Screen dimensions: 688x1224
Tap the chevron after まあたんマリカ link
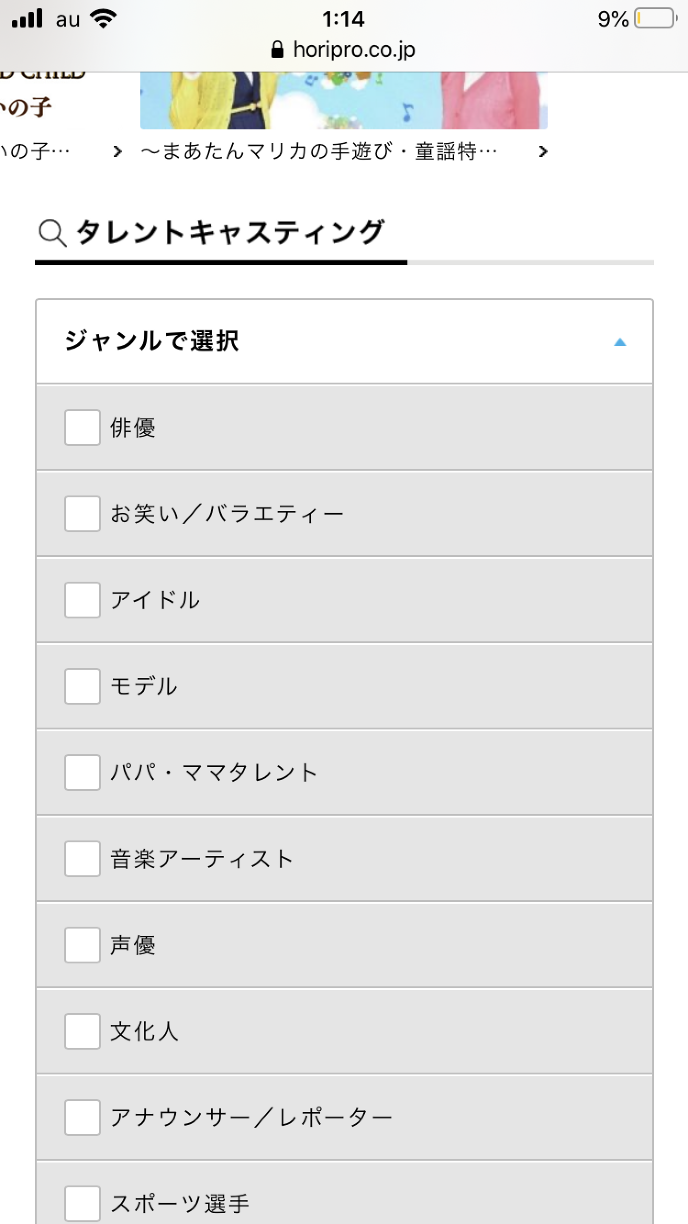tap(543, 152)
